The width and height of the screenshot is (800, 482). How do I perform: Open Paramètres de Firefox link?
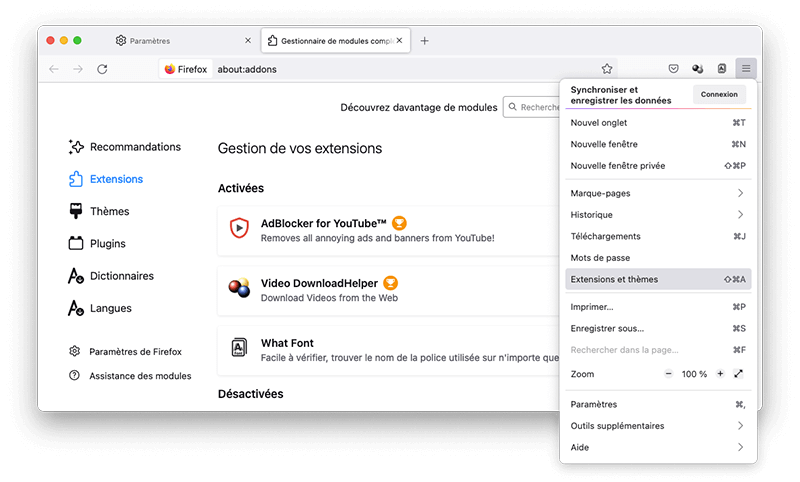(126, 351)
